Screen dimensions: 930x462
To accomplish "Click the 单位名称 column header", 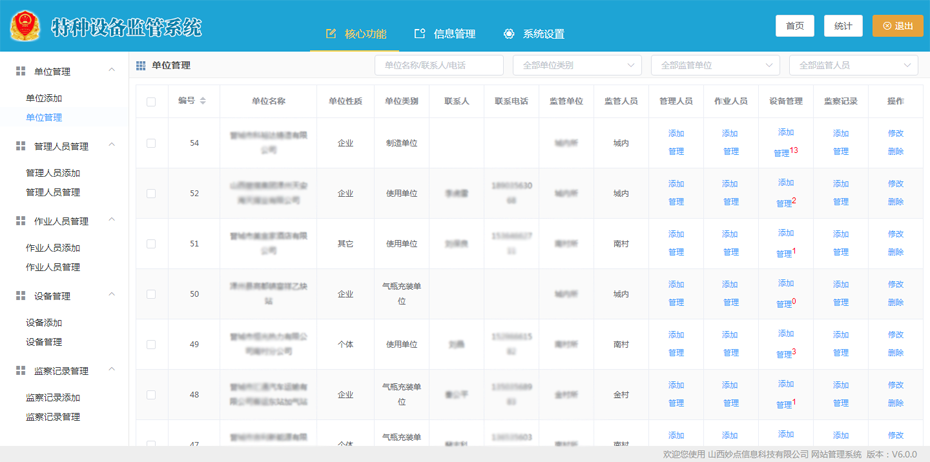I will click(x=269, y=101).
